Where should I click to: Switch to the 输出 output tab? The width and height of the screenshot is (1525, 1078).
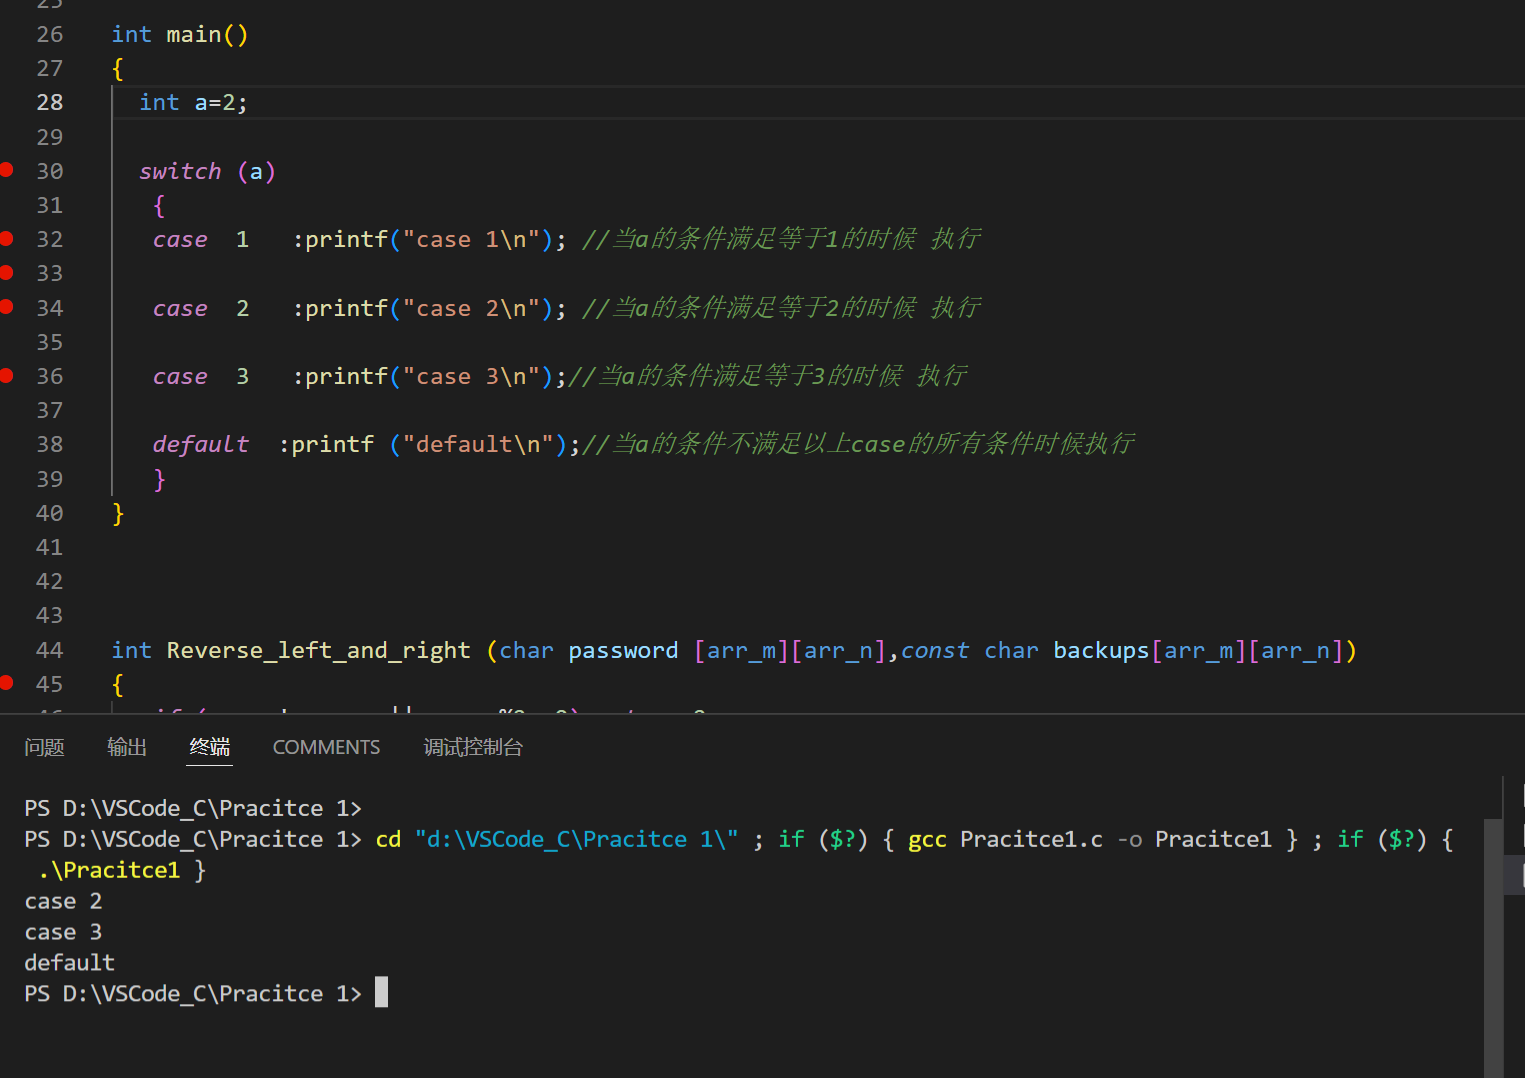(127, 747)
